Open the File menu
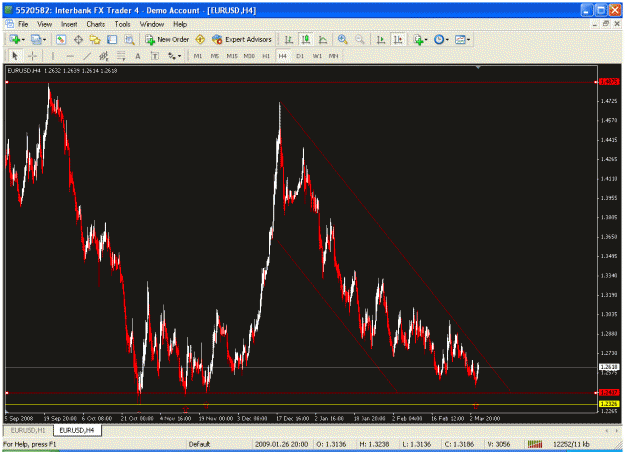 [x=23, y=24]
